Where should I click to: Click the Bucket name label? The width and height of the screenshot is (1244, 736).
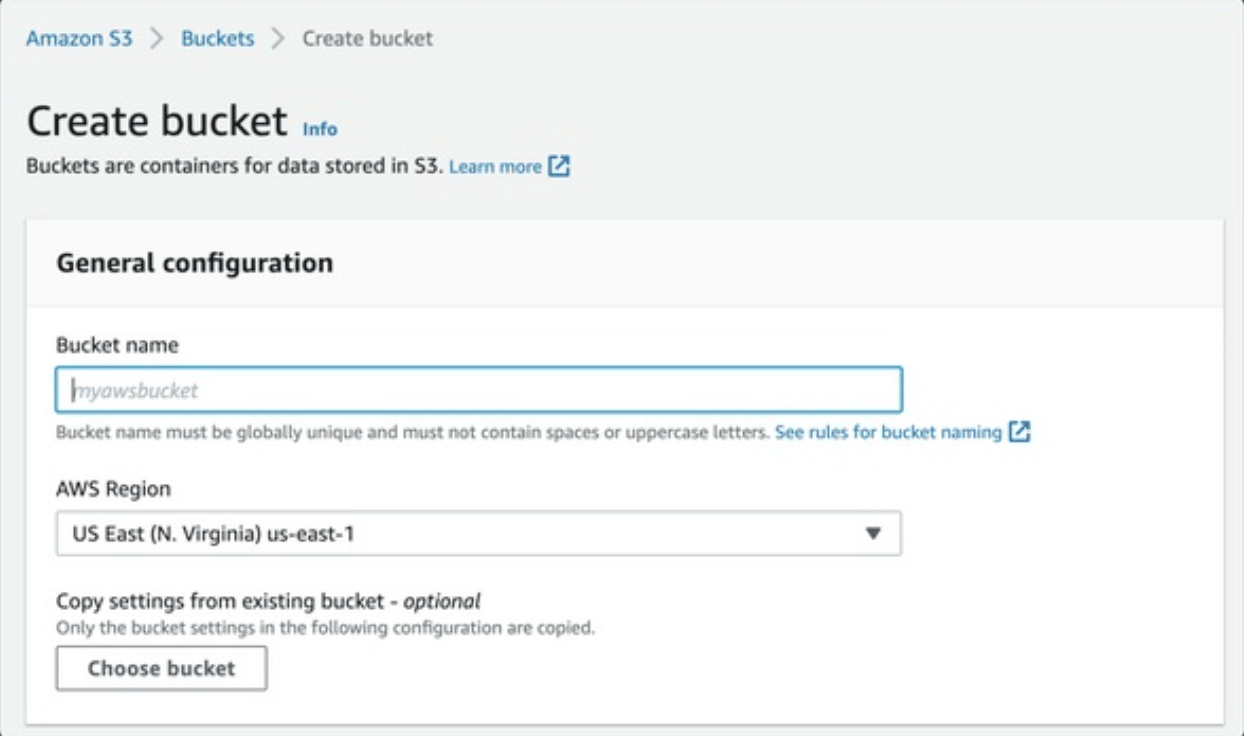(x=117, y=346)
